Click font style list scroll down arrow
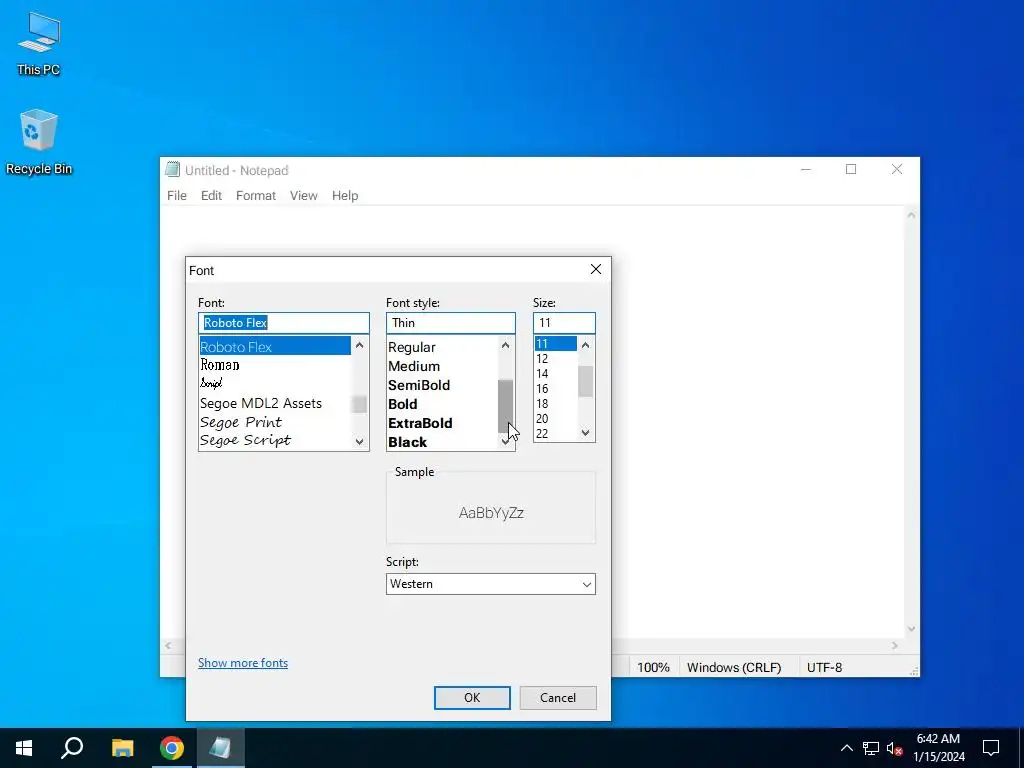Image resolution: width=1024 pixels, height=768 pixels. point(505,442)
